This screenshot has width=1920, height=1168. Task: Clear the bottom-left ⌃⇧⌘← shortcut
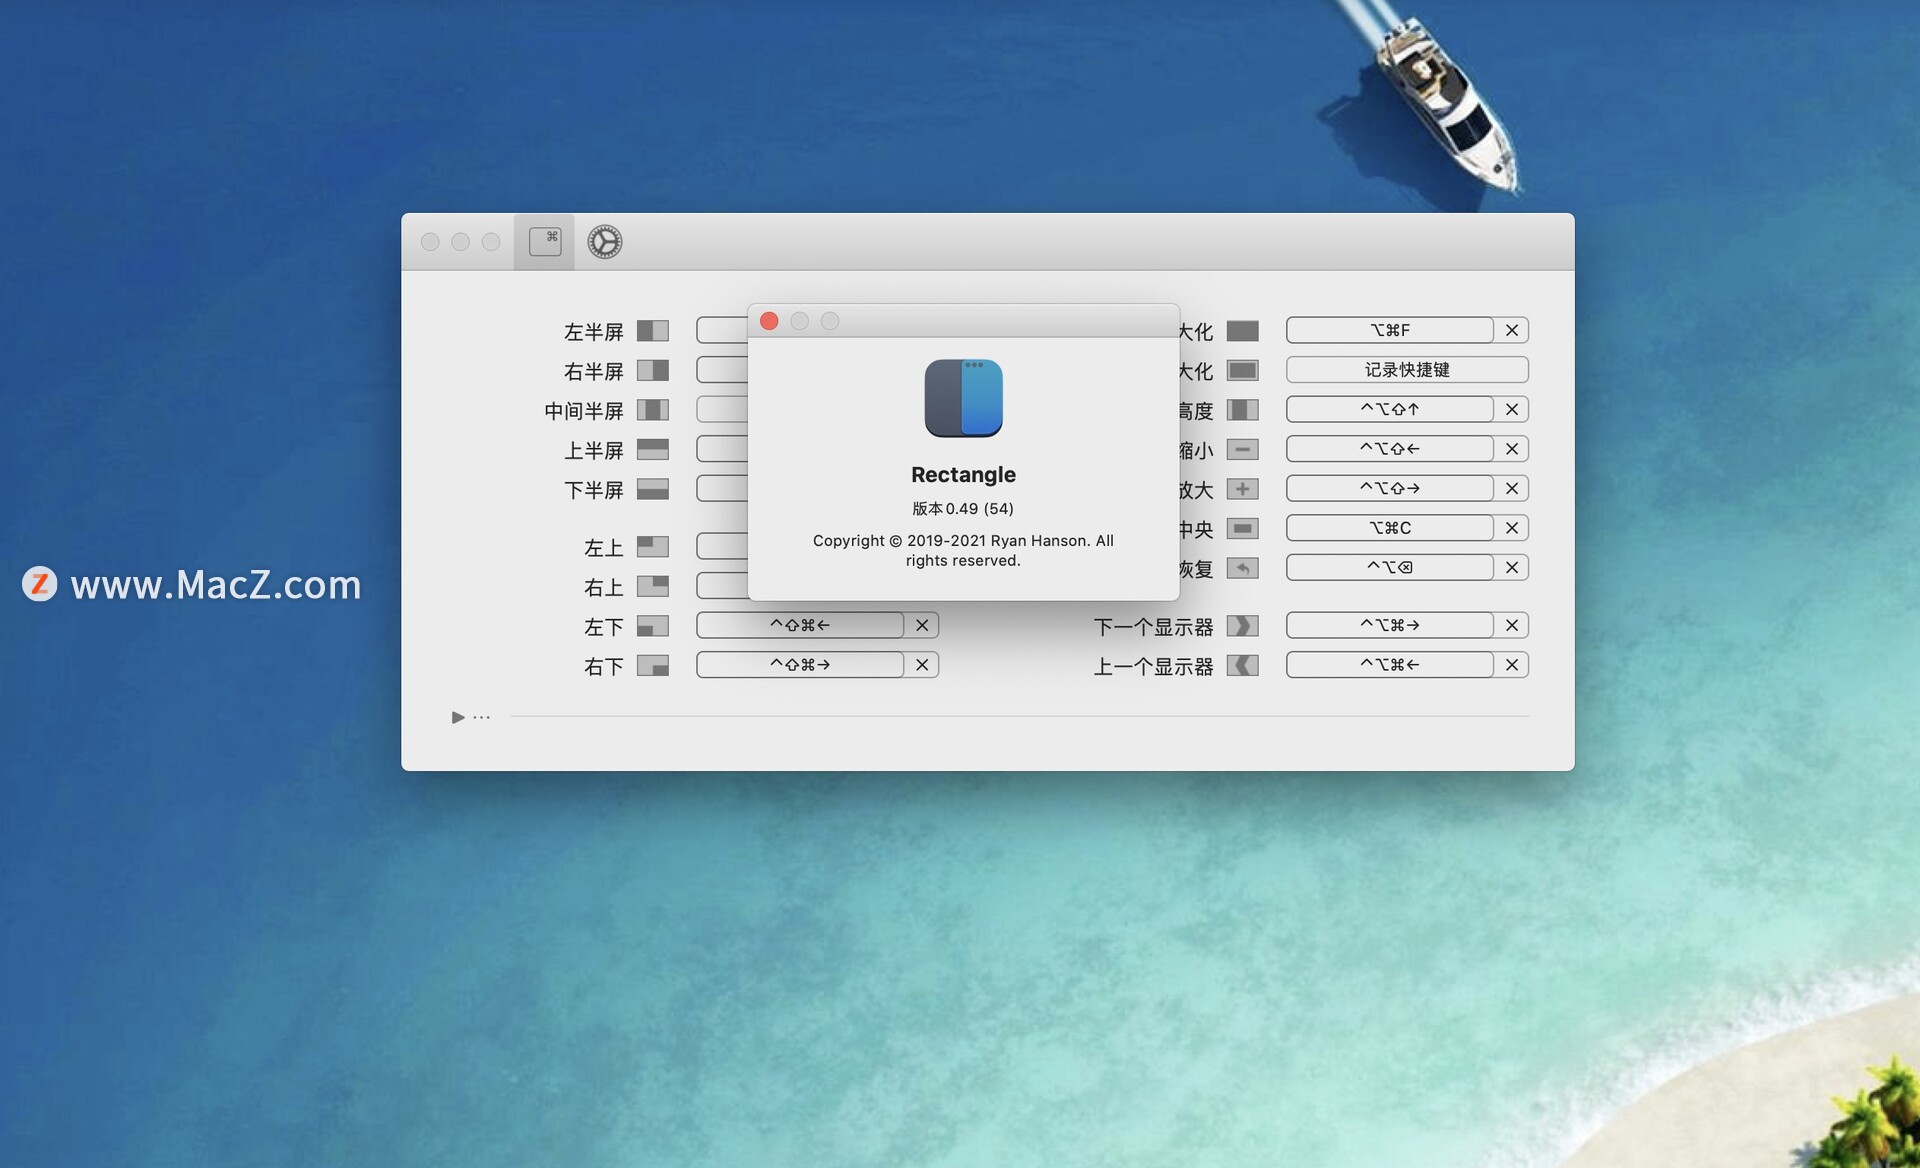(921, 626)
